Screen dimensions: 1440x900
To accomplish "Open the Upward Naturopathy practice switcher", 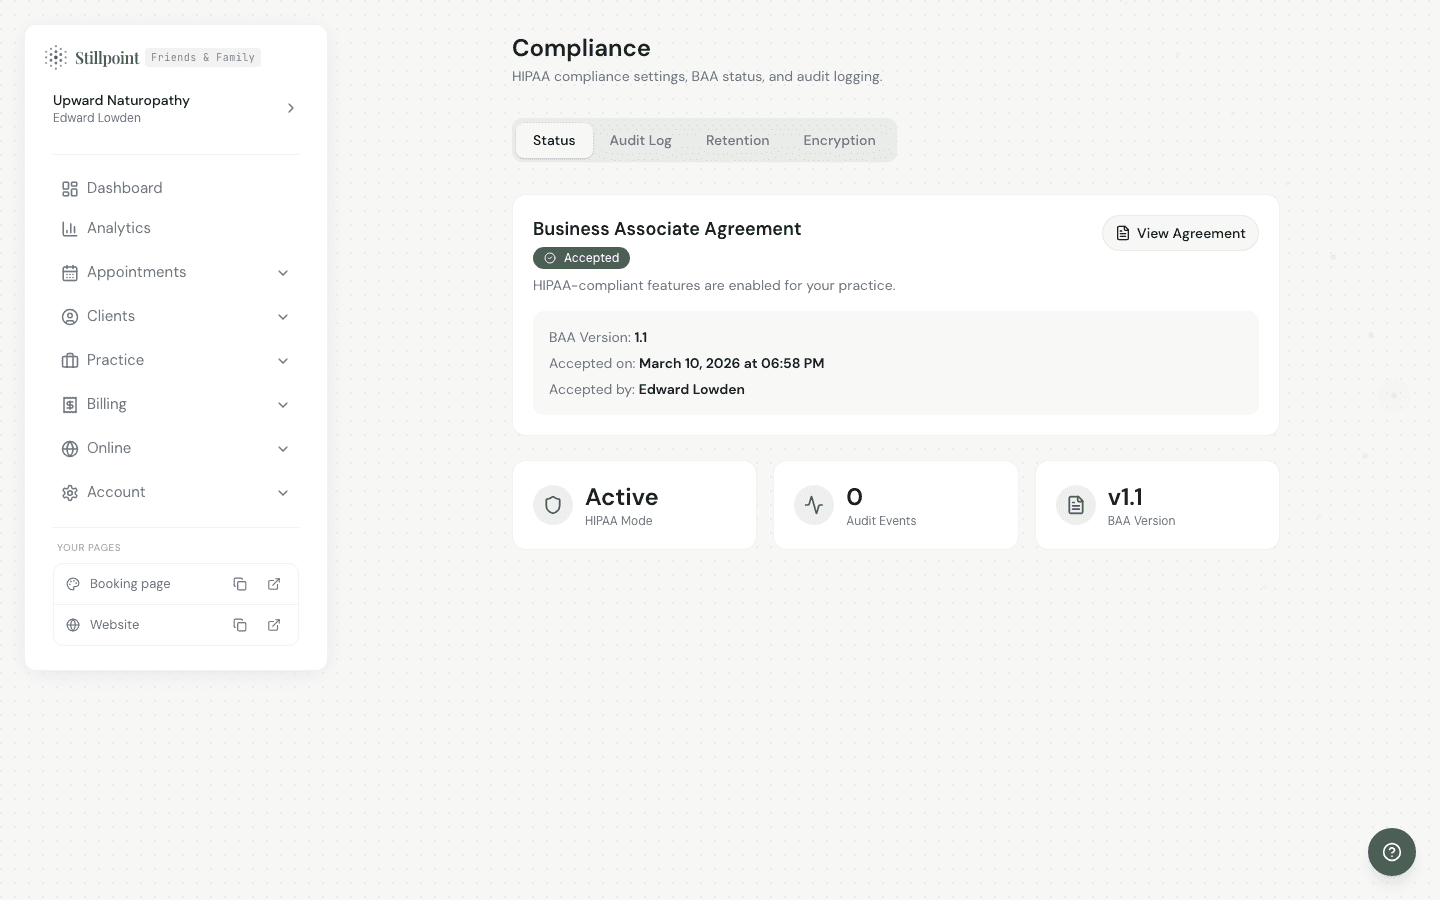I will coord(175,108).
